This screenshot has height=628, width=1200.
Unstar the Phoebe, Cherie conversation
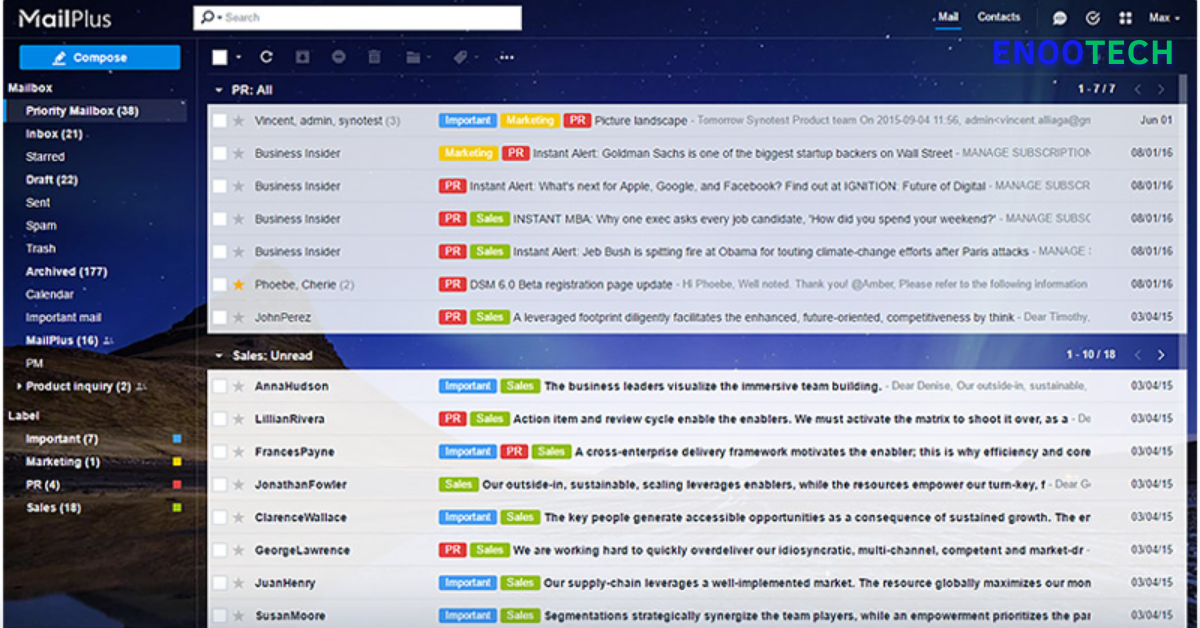click(238, 284)
